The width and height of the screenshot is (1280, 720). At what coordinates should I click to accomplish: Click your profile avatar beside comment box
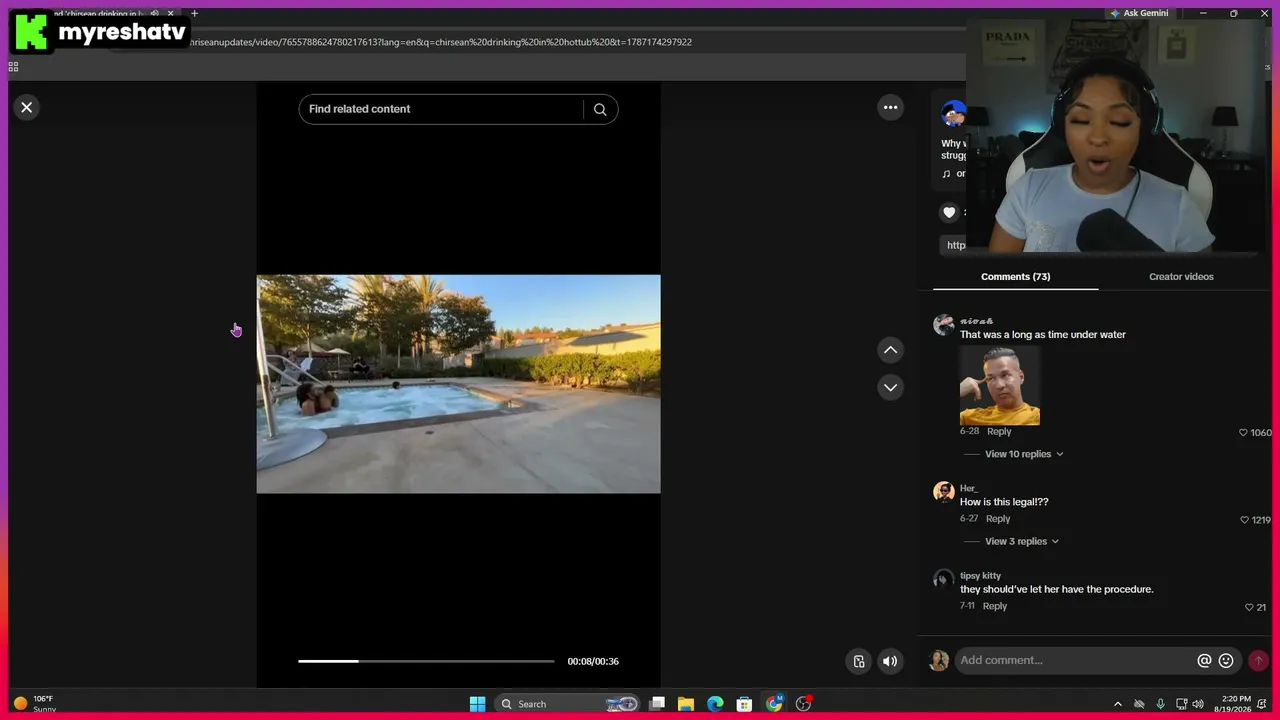coord(939,661)
